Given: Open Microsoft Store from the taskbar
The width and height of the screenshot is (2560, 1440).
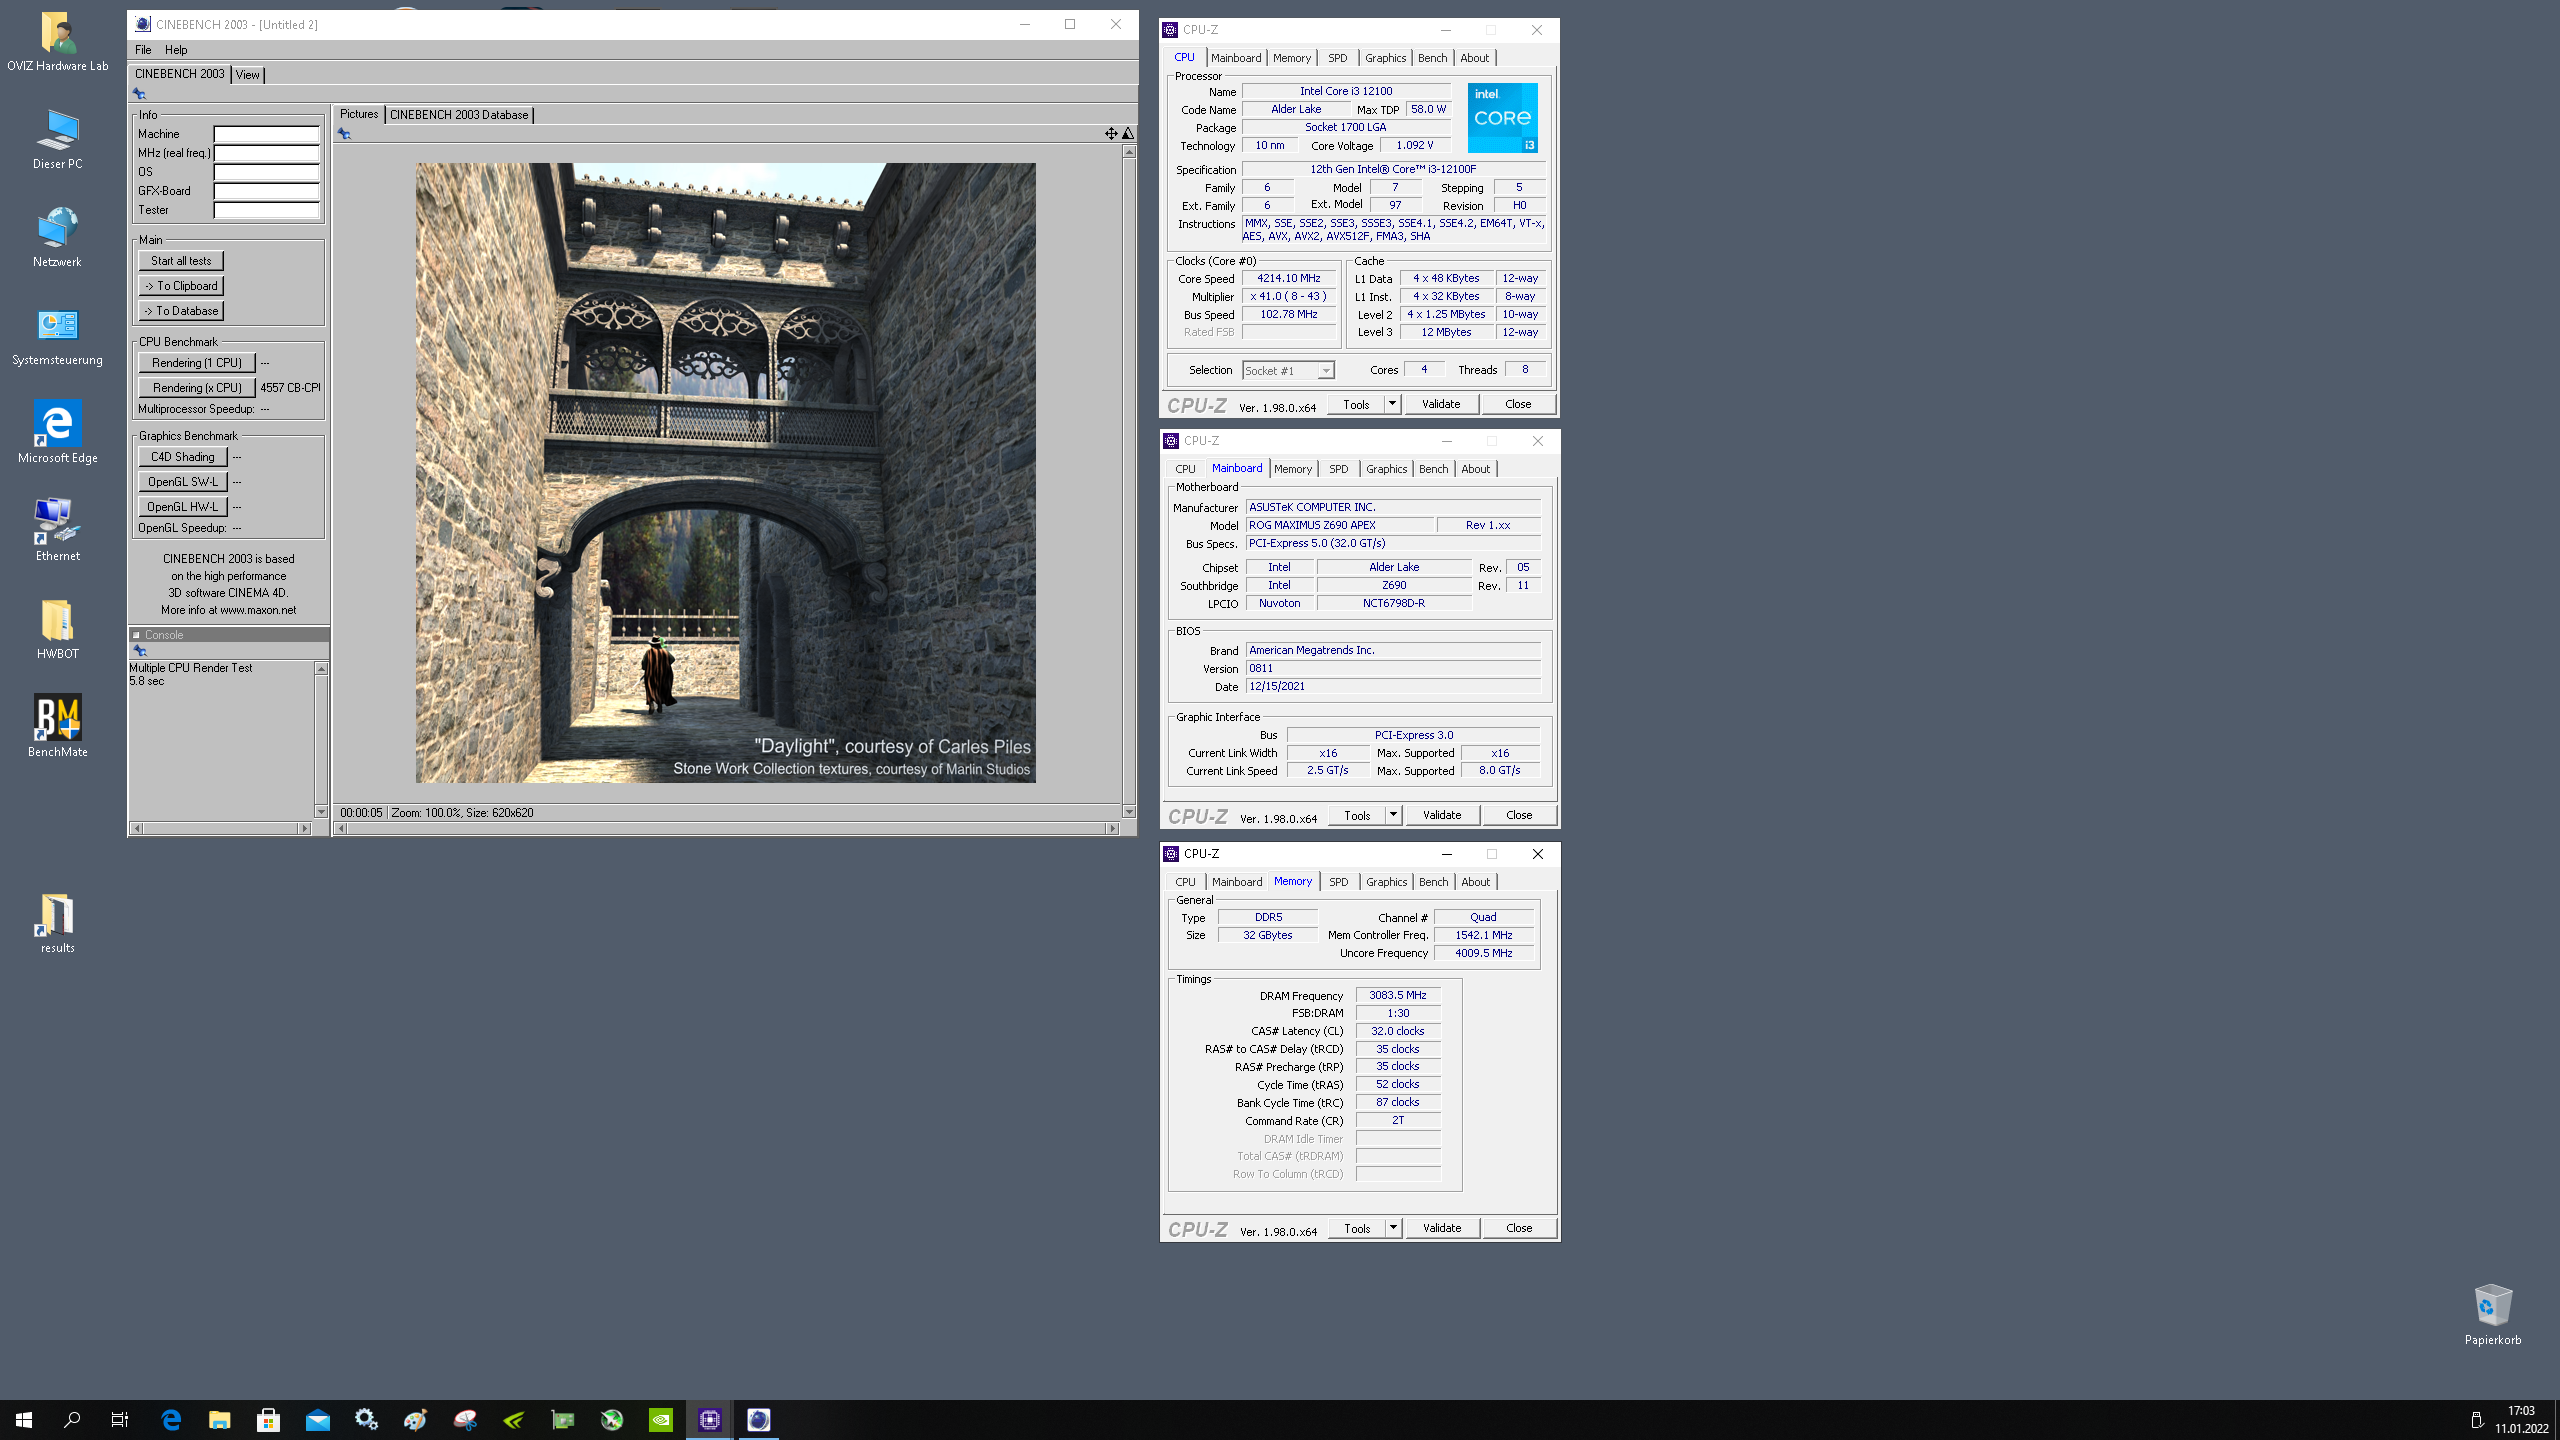Looking at the screenshot, I should click(268, 1420).
